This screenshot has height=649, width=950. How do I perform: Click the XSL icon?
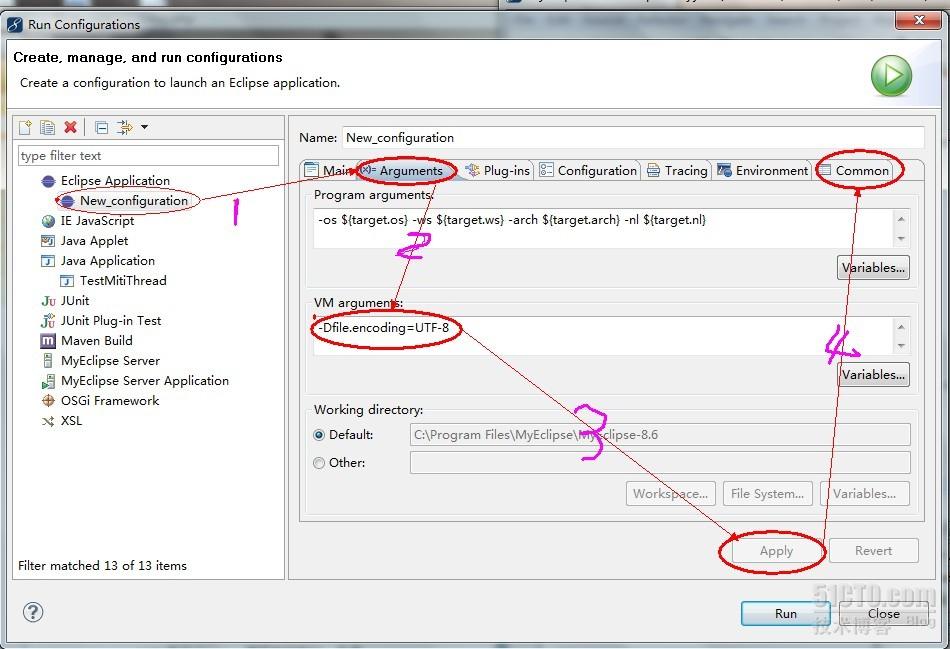(48, 421)
